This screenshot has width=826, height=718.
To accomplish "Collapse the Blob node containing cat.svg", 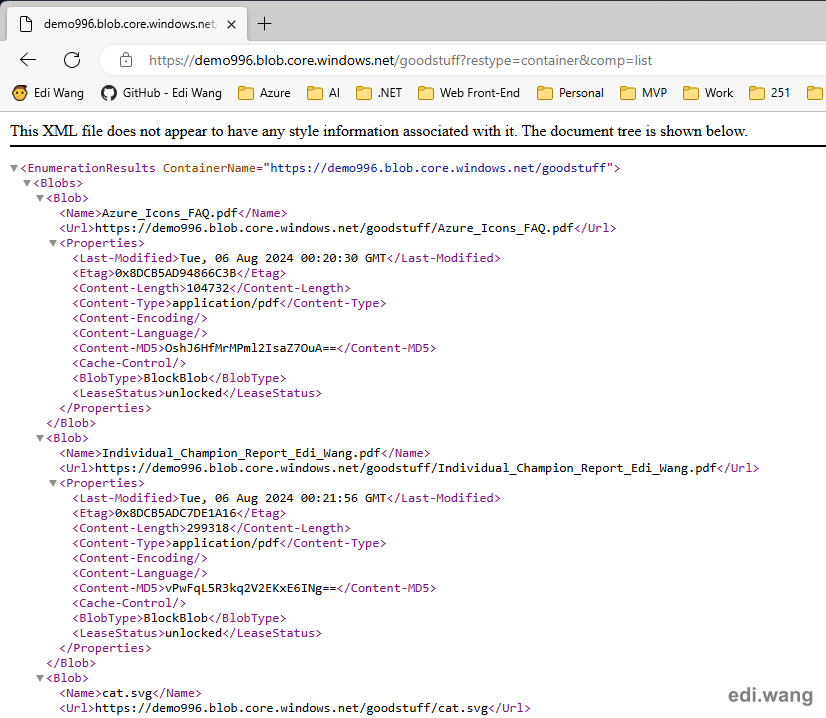I will [x=40, y=678].
